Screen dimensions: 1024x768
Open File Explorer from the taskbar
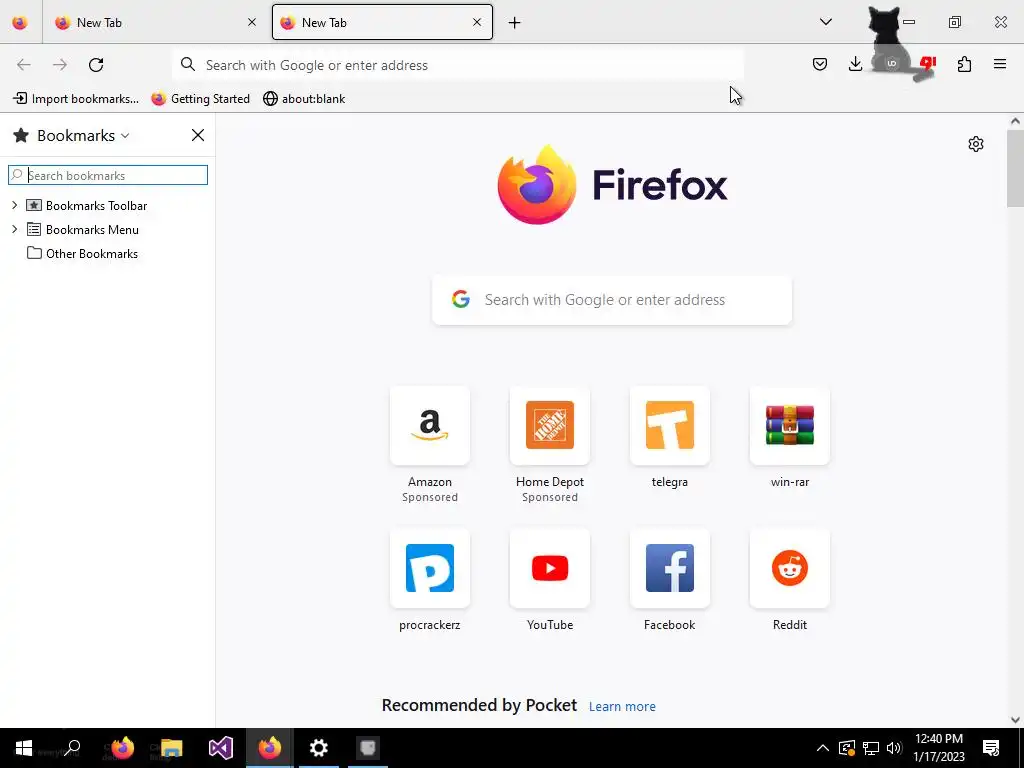tap(171, 748)
